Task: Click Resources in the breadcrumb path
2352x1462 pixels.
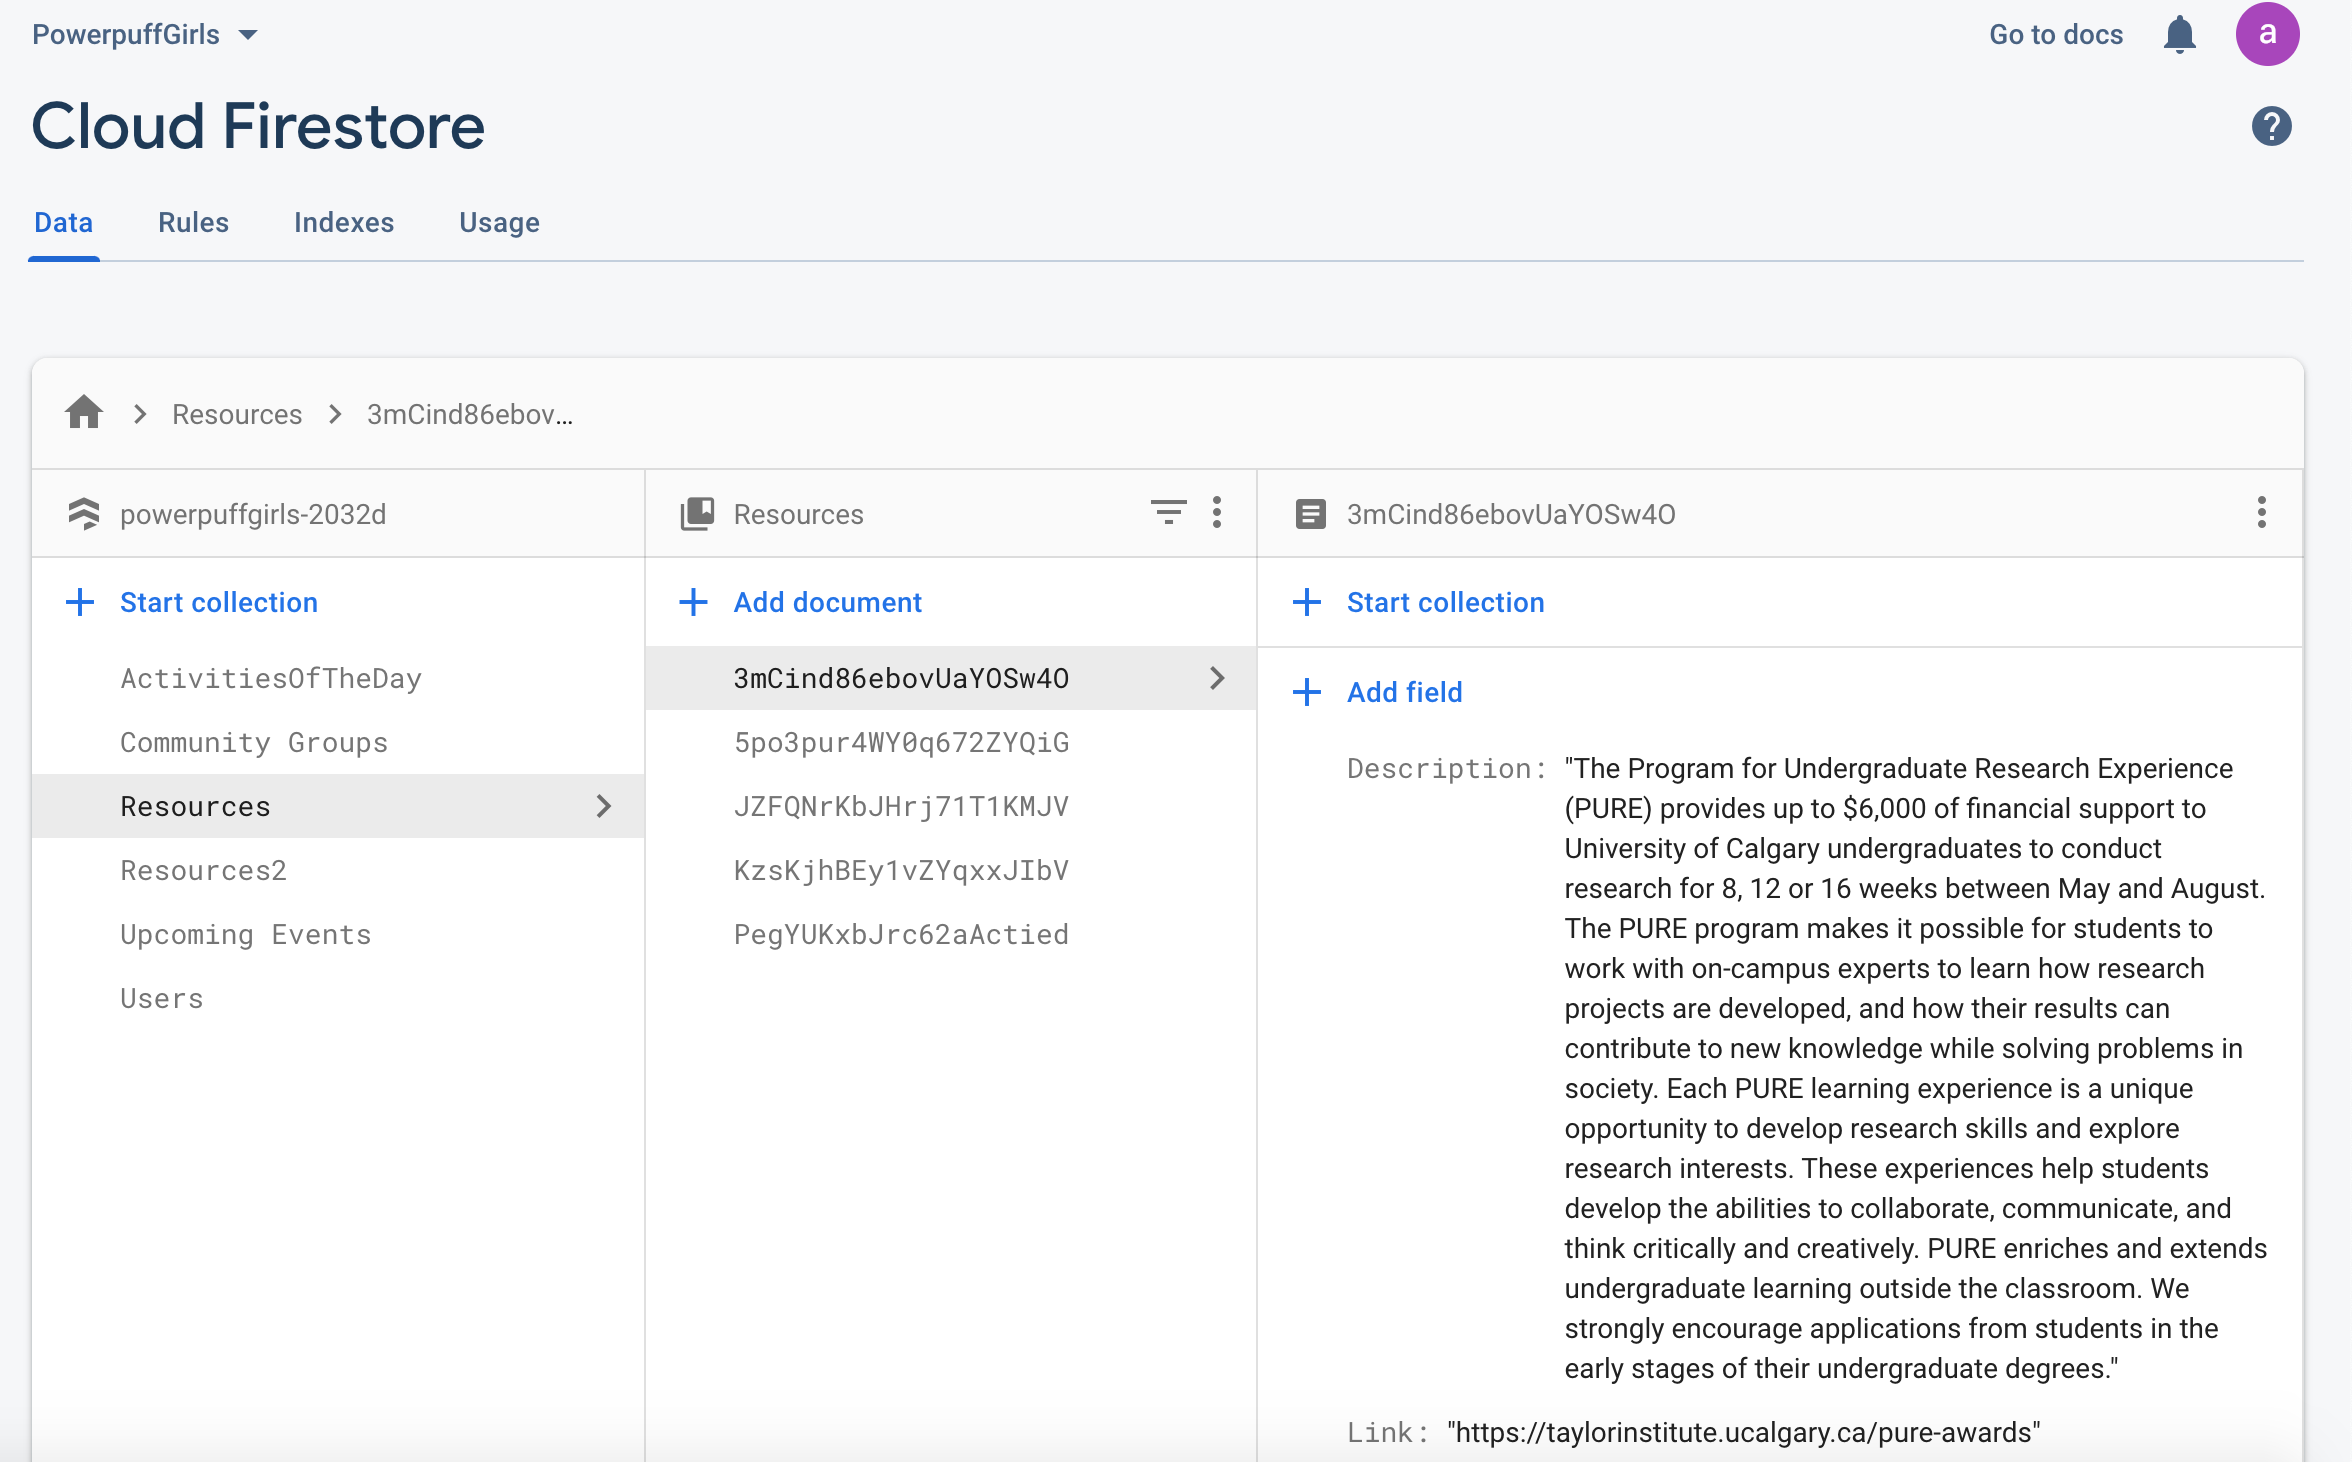Action: [237, 414]
